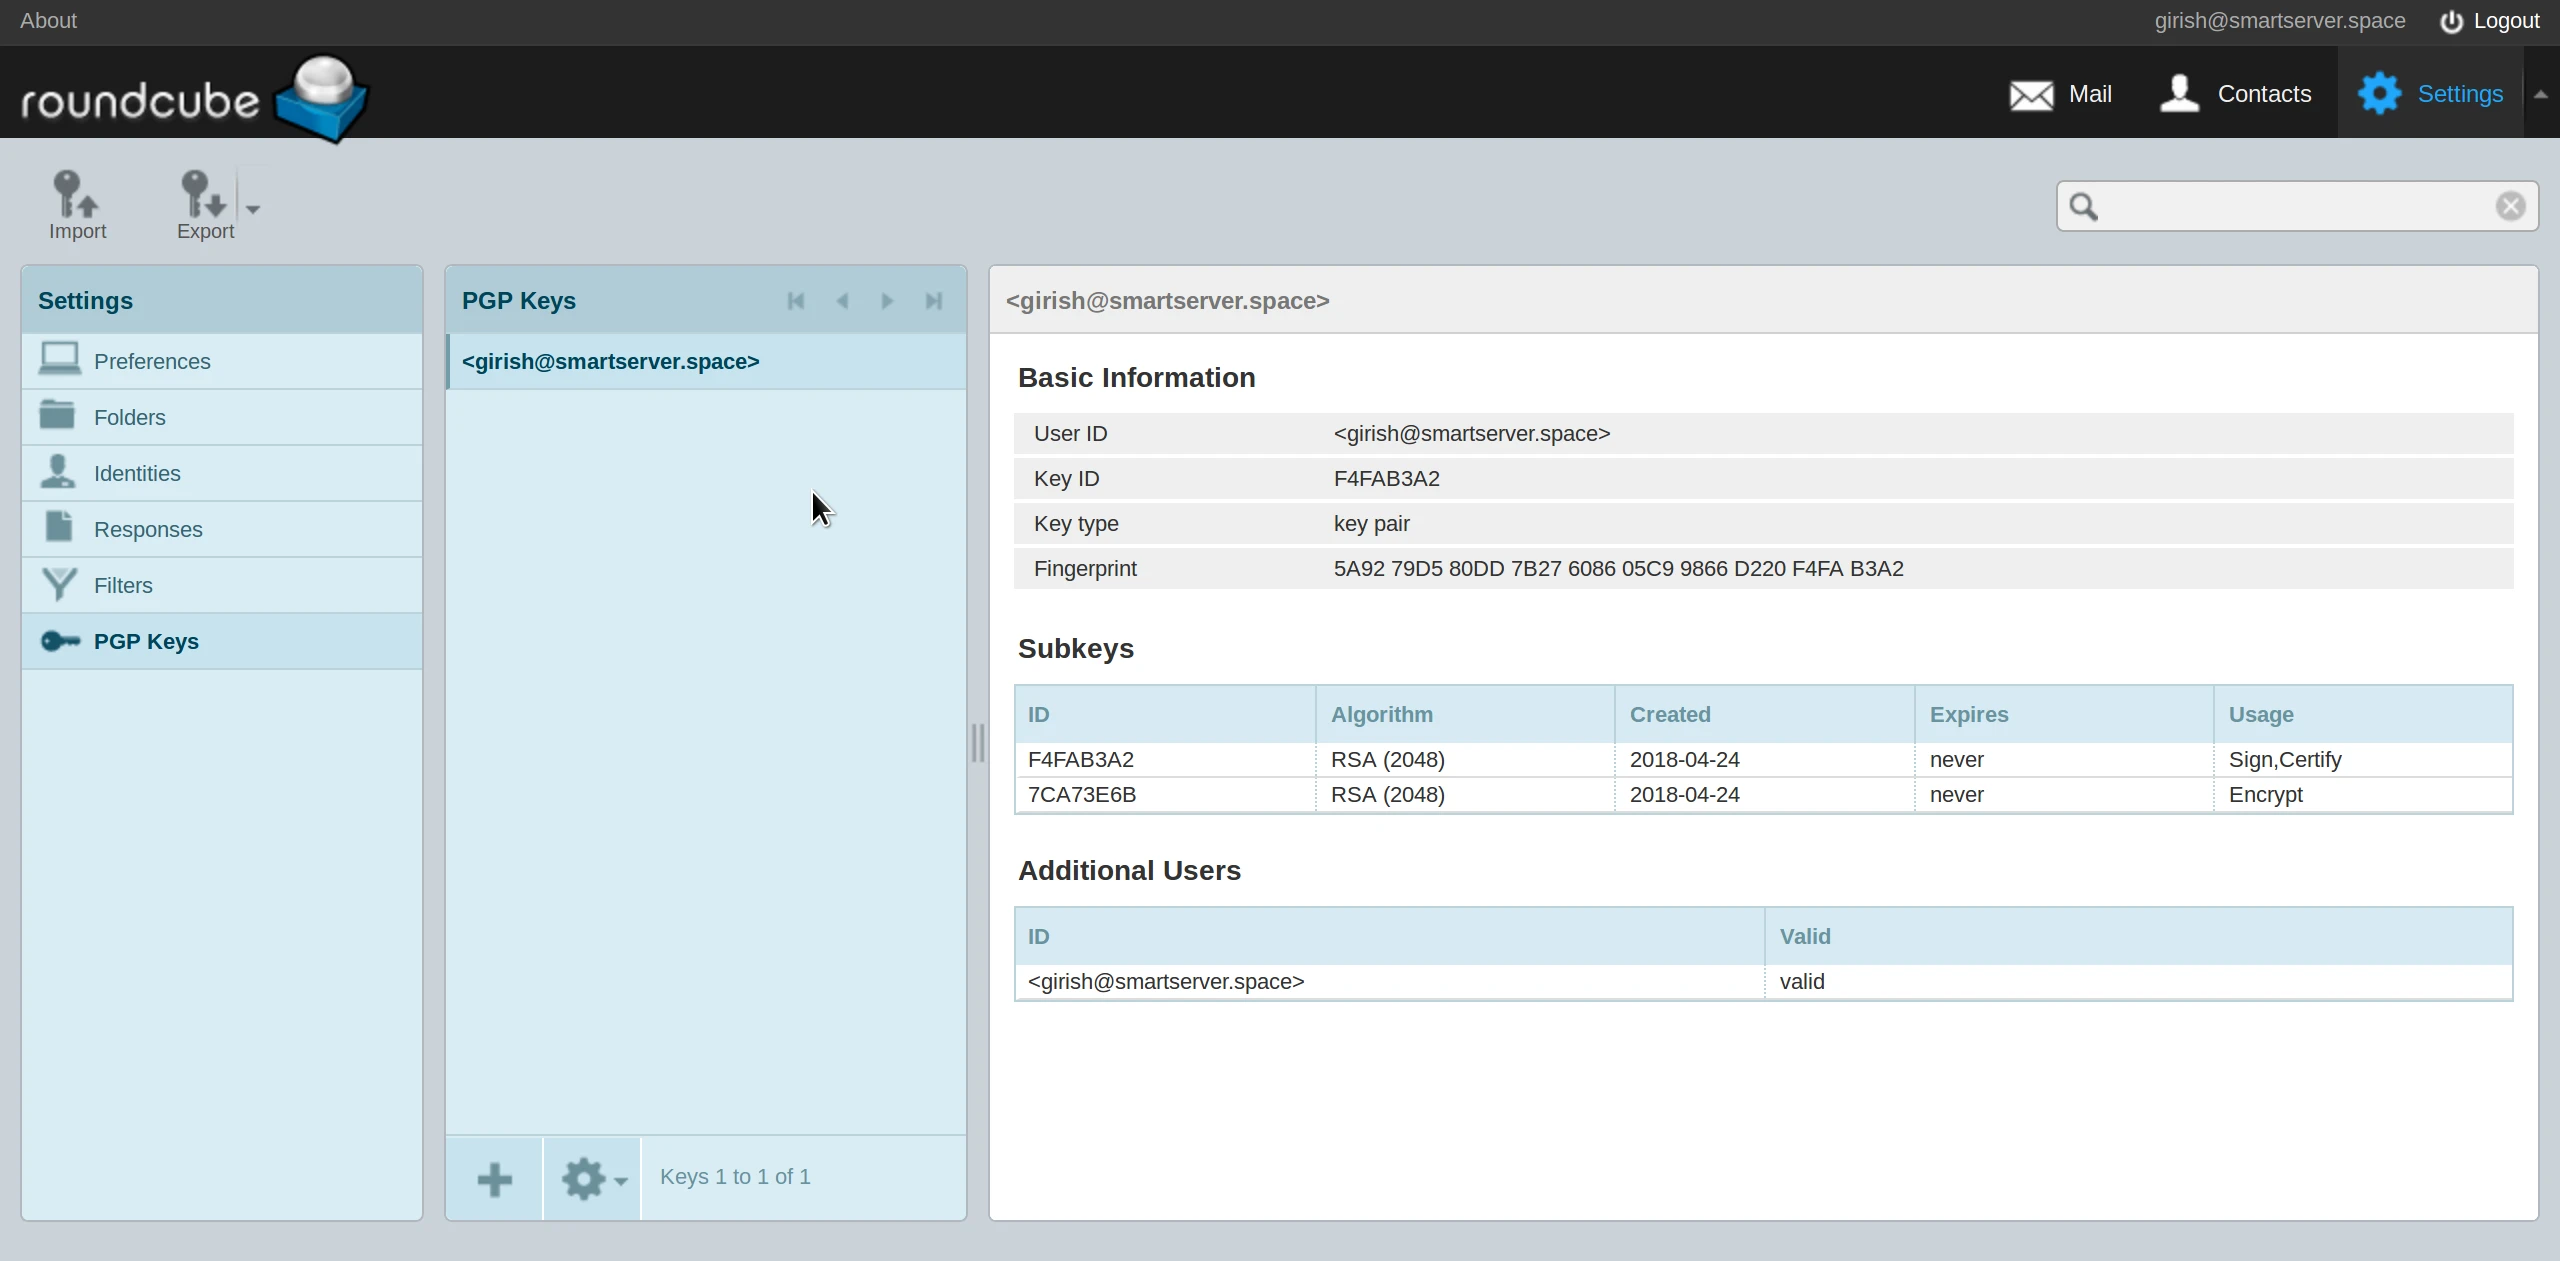Click the Export key icon
The height and width of the screenshot is (1261, 2560).
click(204, 195)
